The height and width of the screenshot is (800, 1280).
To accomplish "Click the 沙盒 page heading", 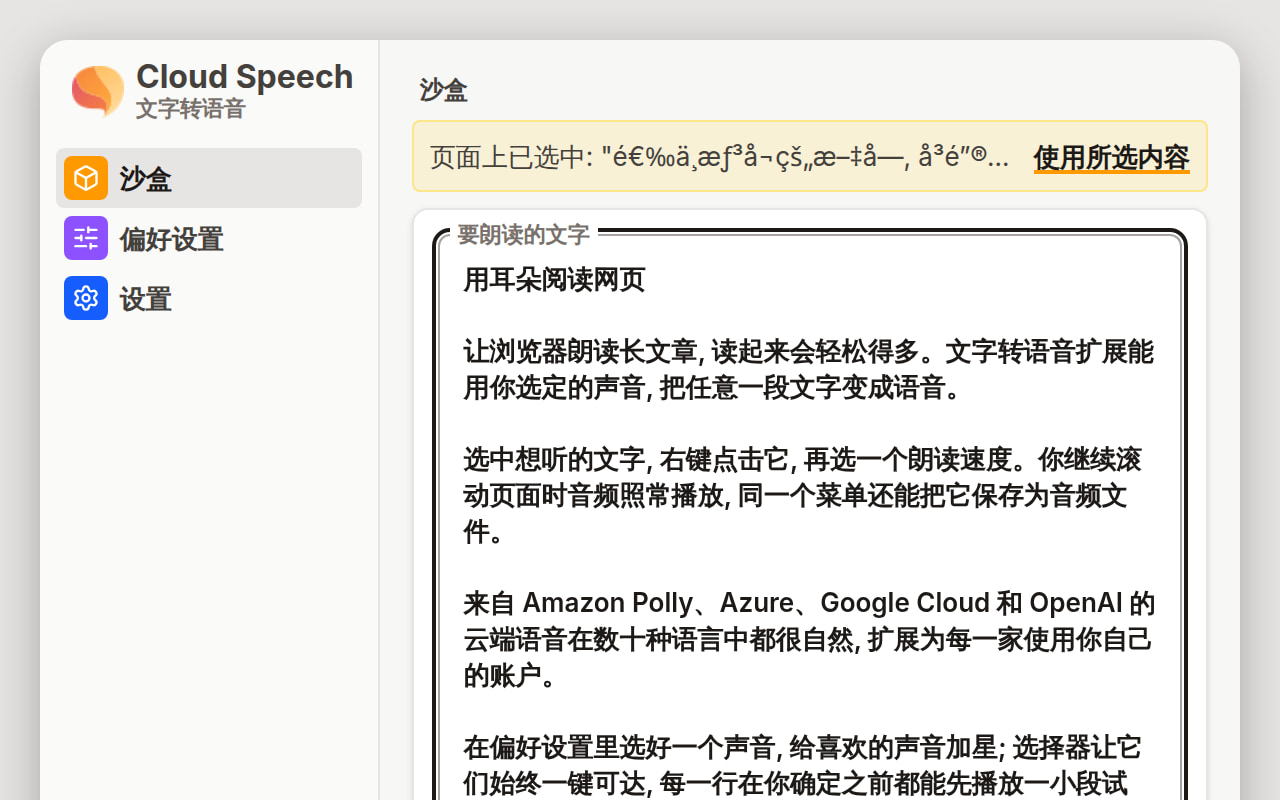I will 444,90.
